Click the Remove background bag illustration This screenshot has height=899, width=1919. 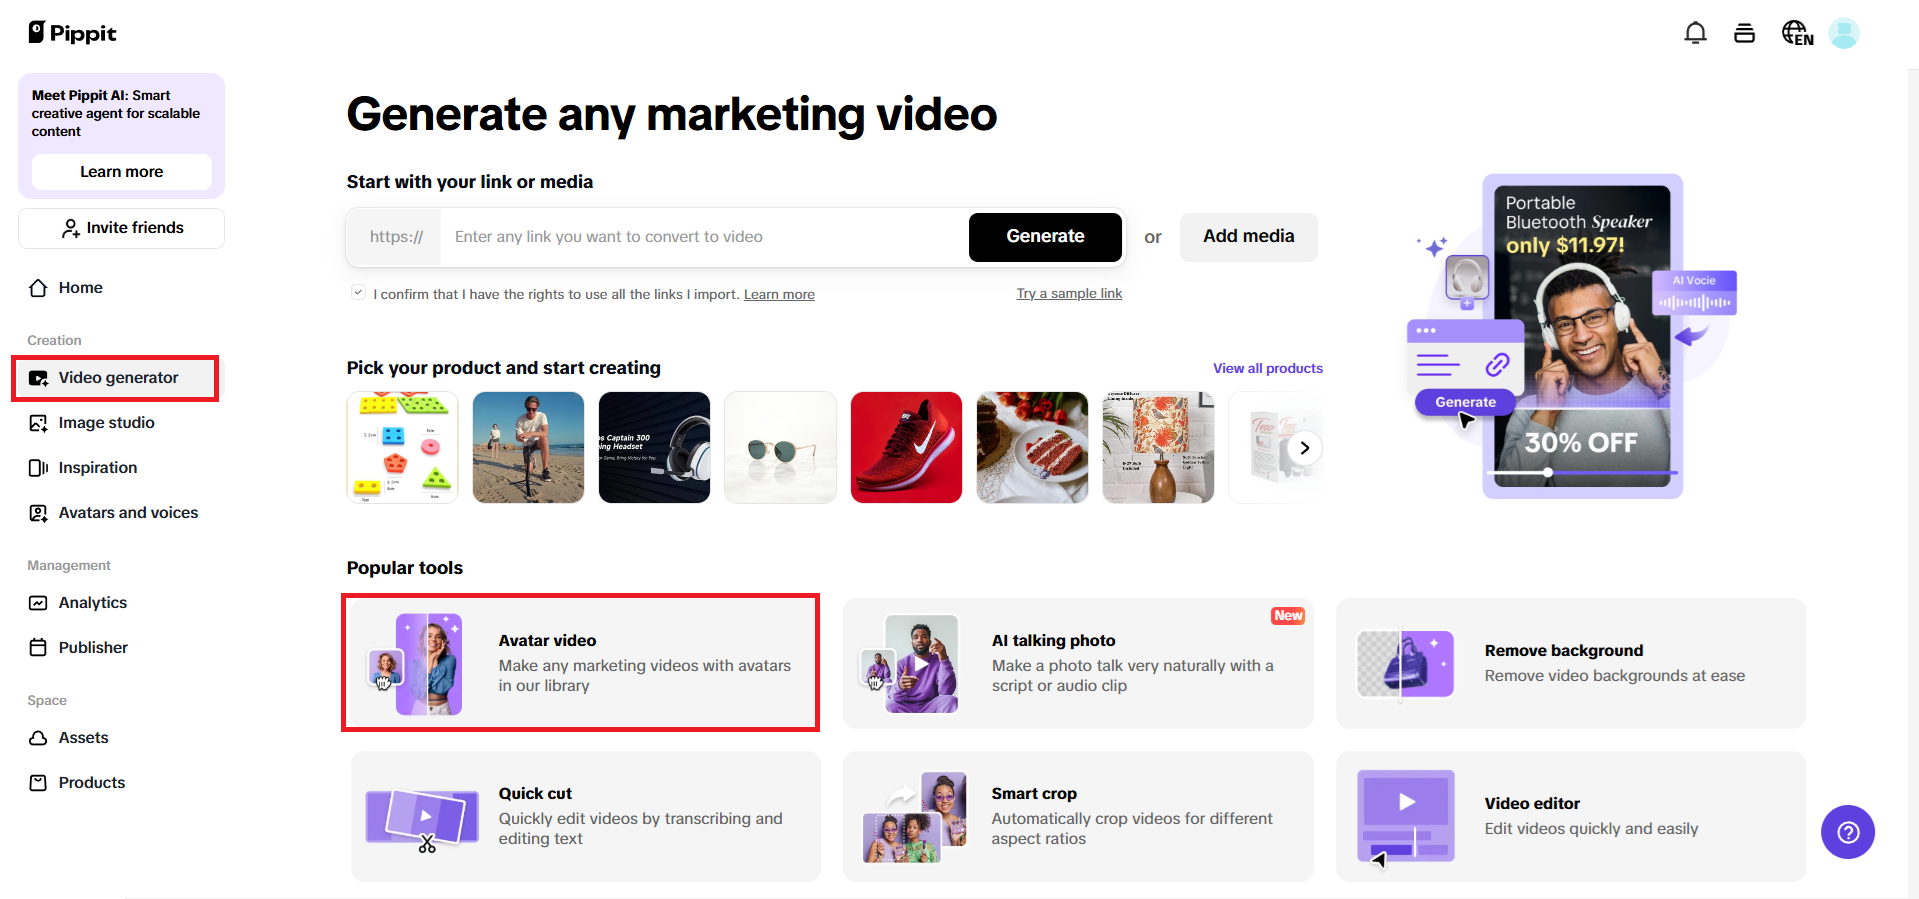[x=1405, y=664]
